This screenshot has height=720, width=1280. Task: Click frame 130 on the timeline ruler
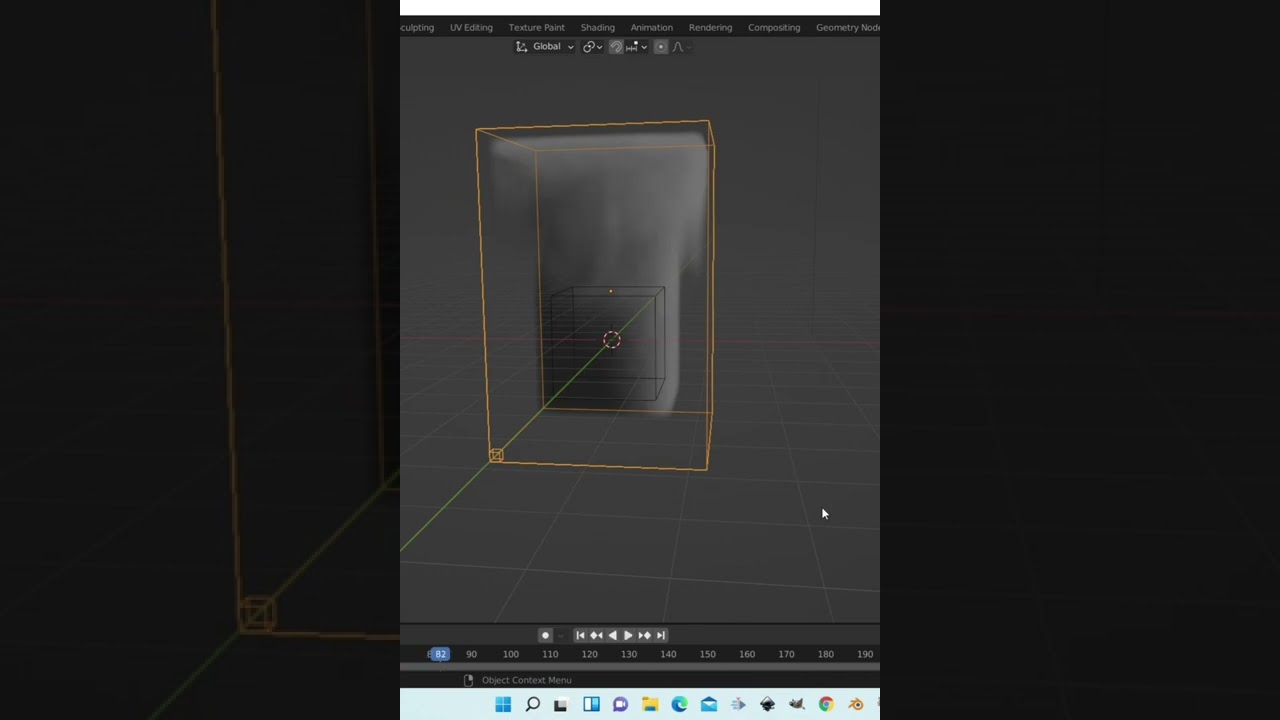pos(629,654)
